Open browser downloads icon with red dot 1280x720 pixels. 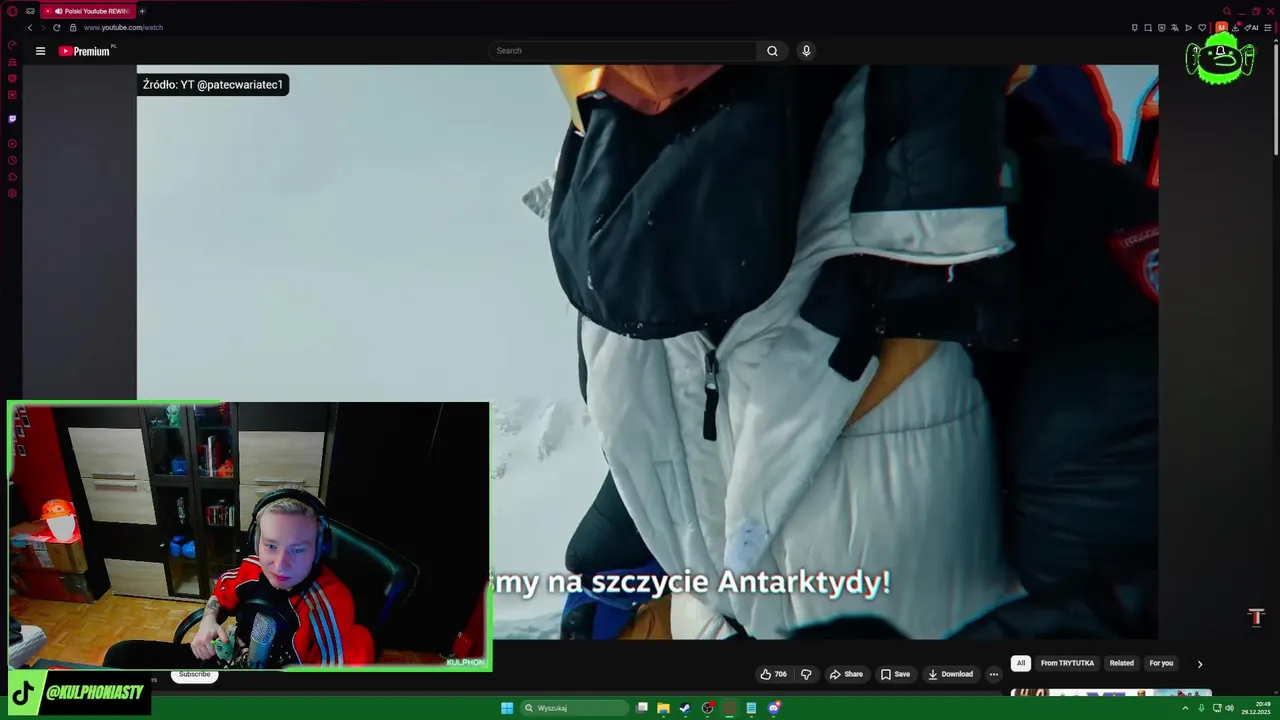point(1235,28)
